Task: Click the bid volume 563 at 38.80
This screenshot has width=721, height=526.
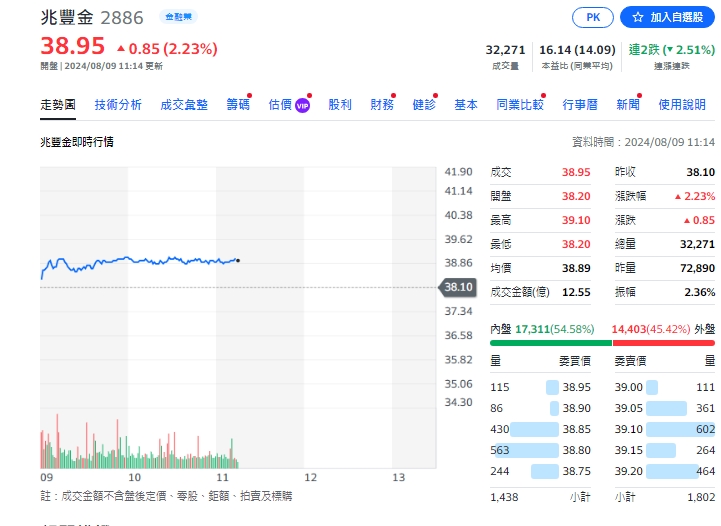Action: tap(499, 450)
